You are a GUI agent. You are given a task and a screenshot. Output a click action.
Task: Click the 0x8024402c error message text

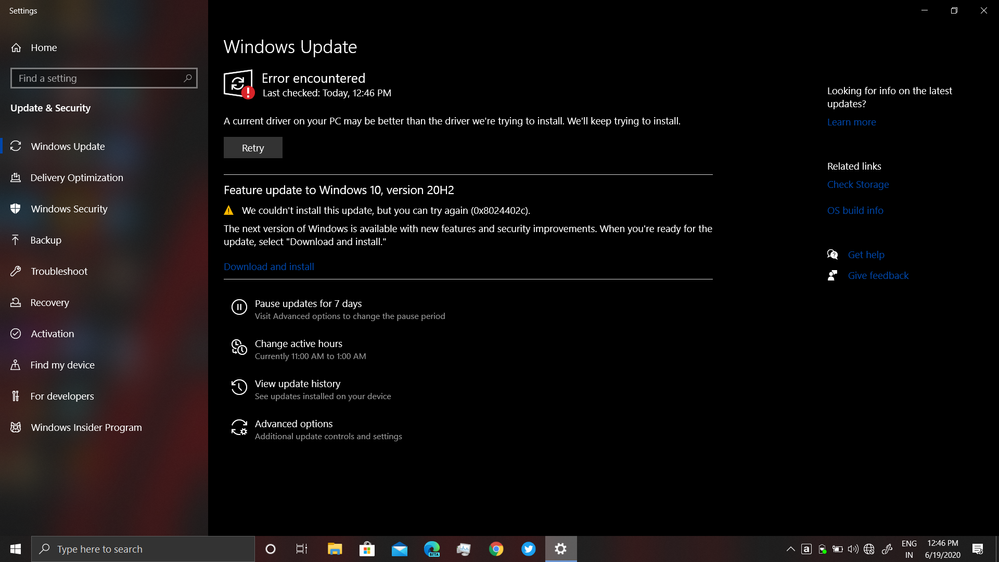[386, 210]
